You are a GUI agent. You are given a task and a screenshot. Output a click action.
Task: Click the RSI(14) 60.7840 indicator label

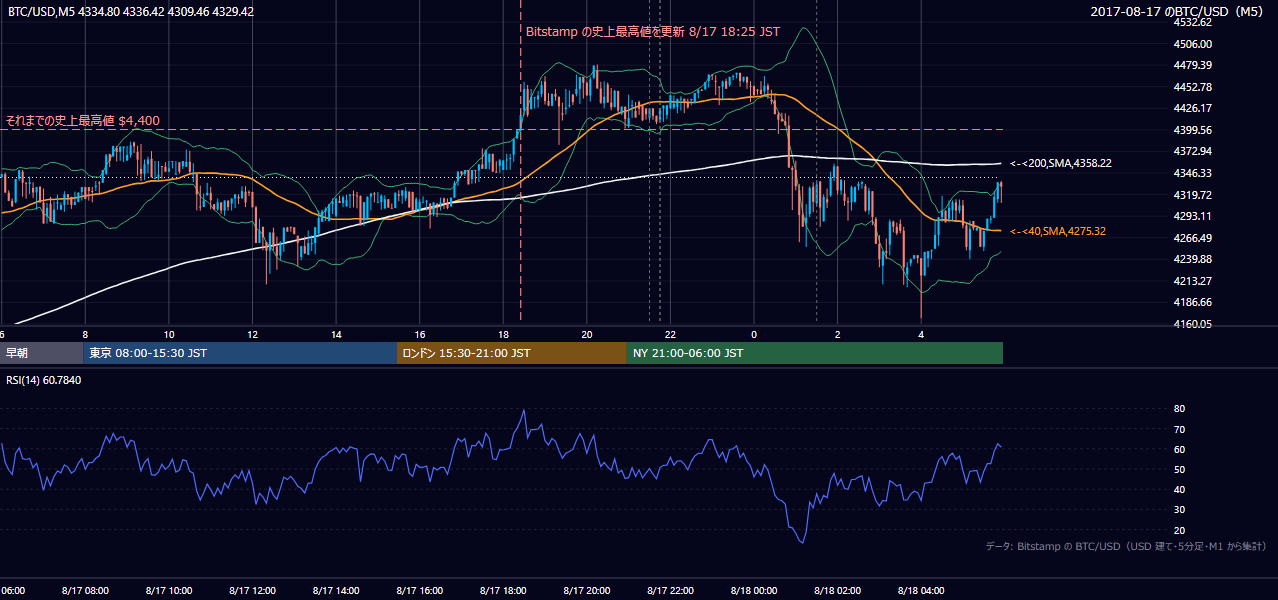(x=44, y=380)
